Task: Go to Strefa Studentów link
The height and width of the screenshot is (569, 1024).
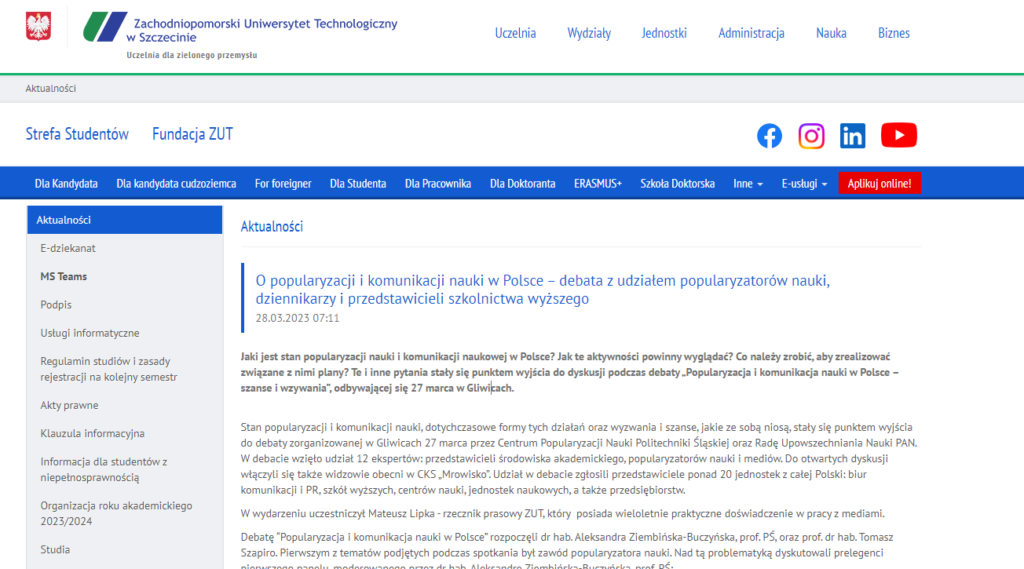Action: (x=77, y=134)
